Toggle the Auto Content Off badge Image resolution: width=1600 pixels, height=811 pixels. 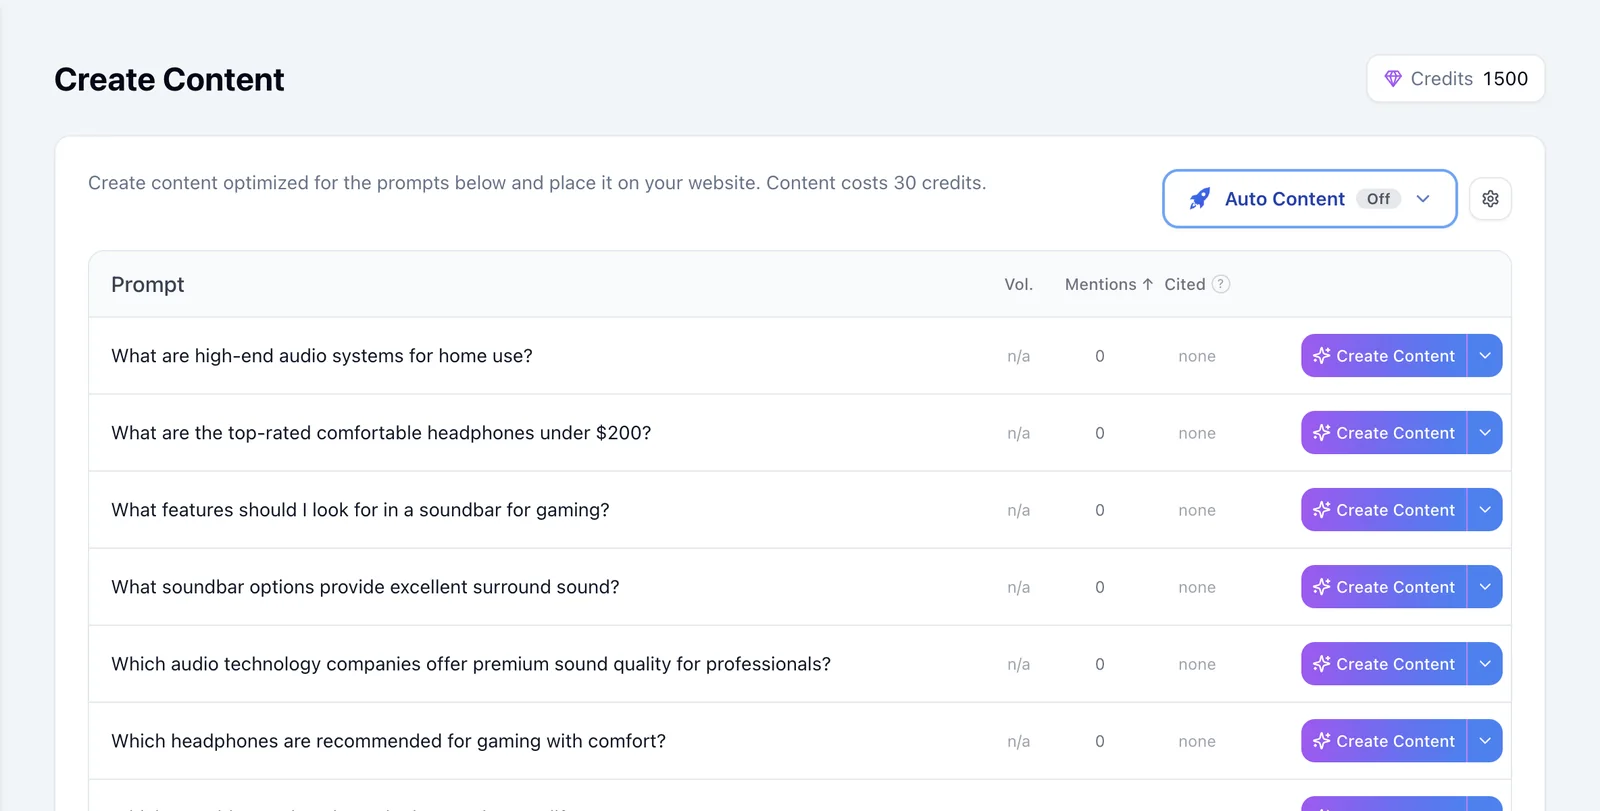pyautogui.click(x=1379, y=199)
